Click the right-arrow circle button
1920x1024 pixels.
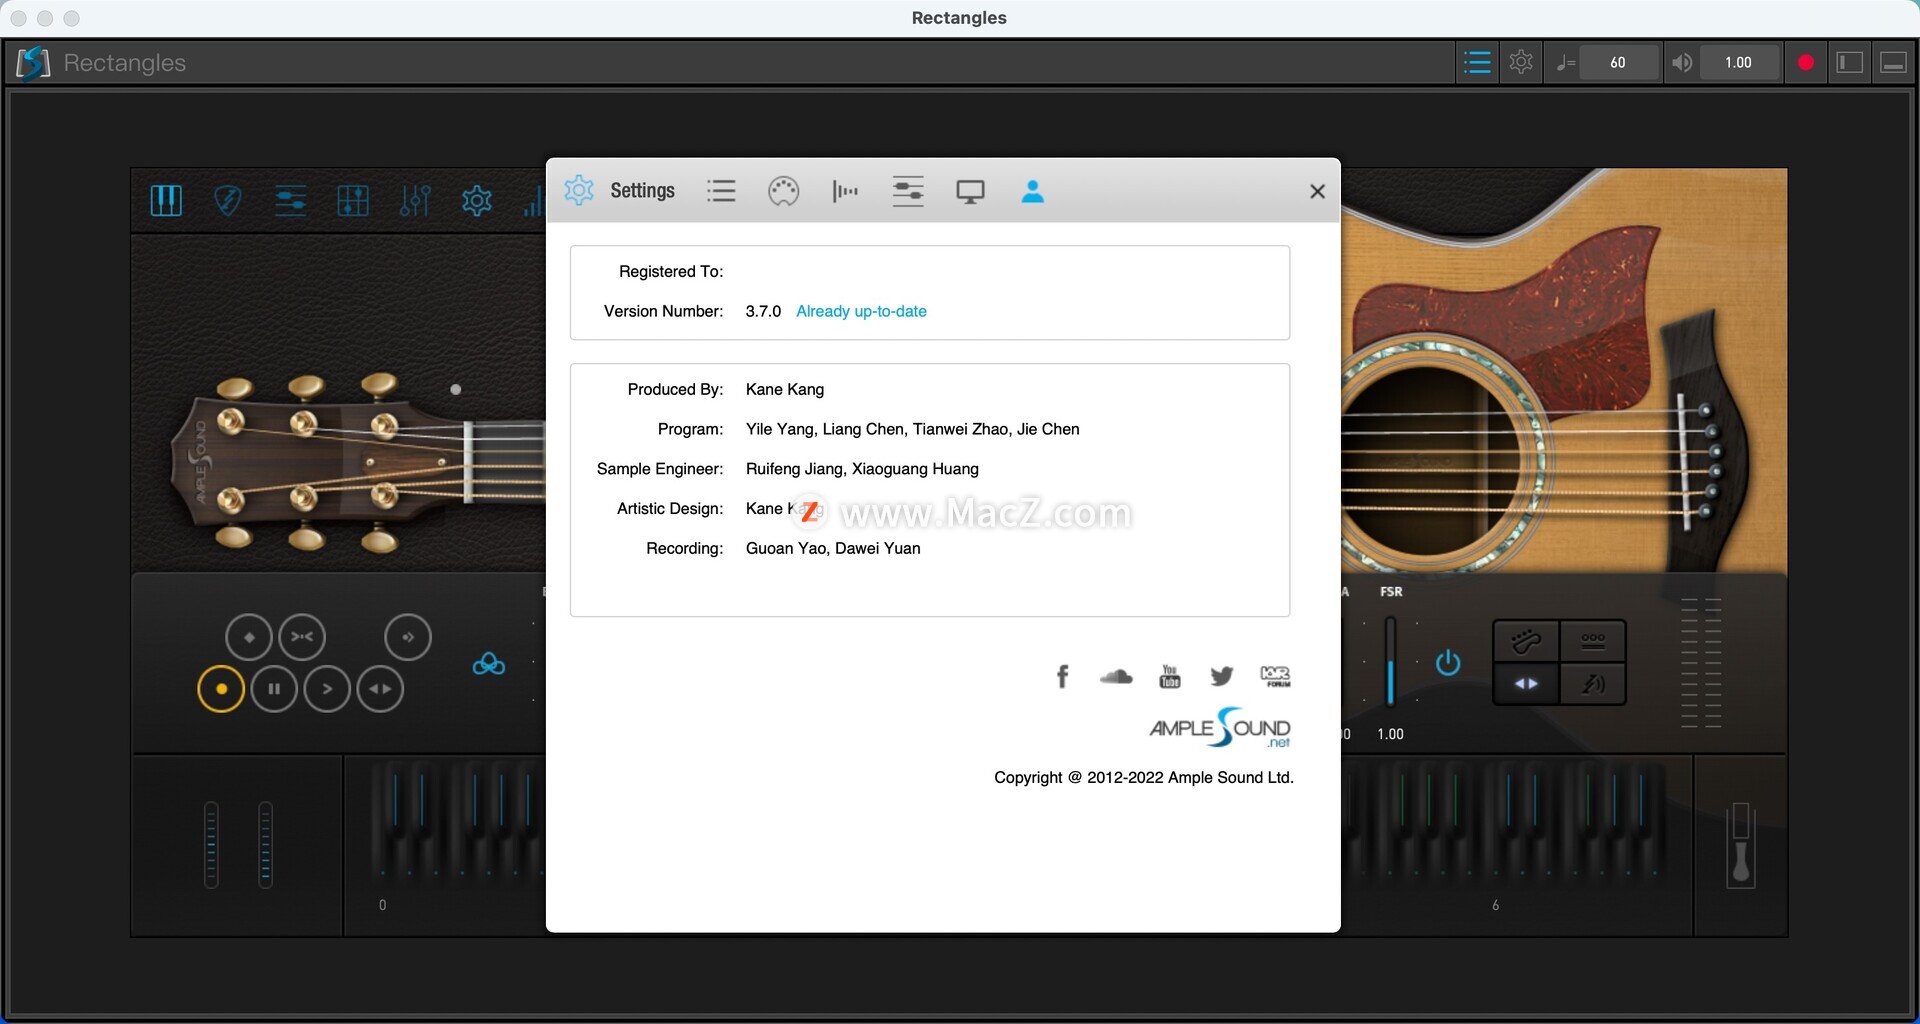327,689
